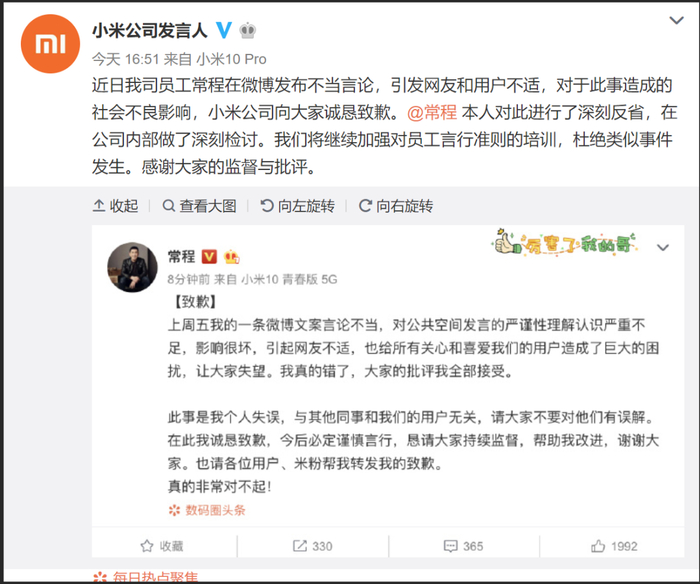Toggle 收藏 star to favorite the post
This screenshot has height=584, width=700.
tap(162, 546)
